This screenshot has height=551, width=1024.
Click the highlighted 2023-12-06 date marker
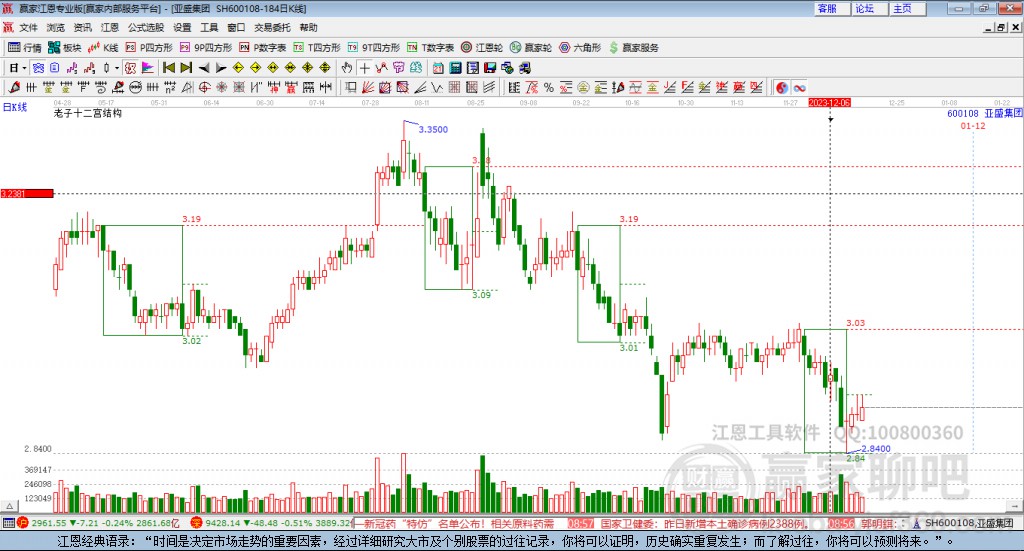coord(829,102)
